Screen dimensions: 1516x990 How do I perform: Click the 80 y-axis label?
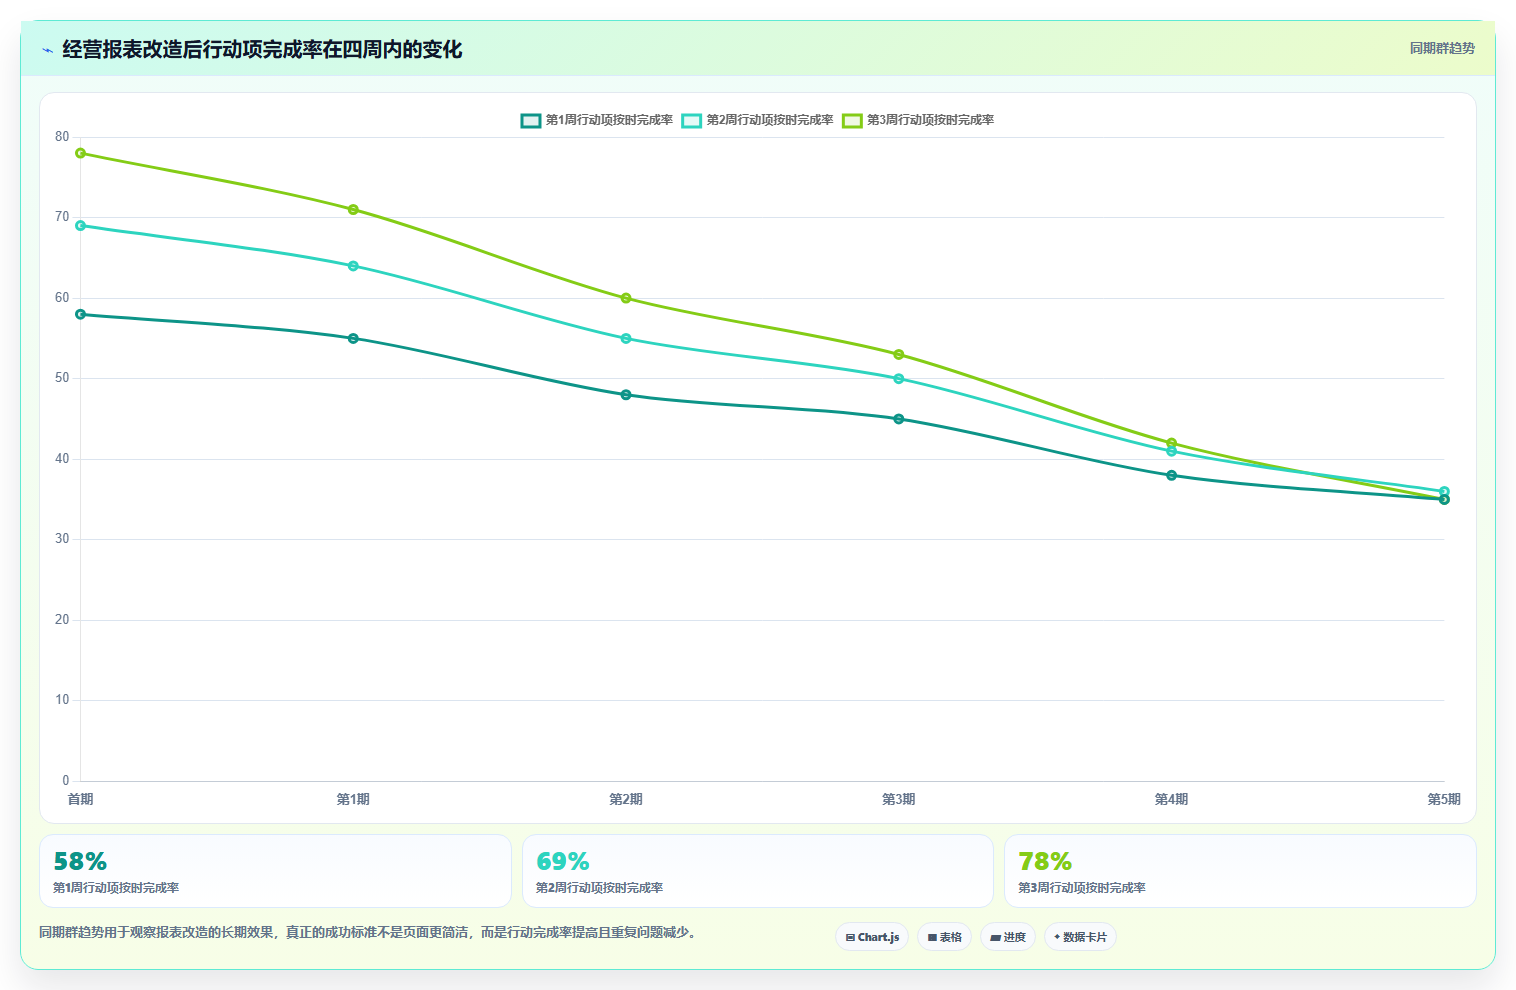point(62,137)
